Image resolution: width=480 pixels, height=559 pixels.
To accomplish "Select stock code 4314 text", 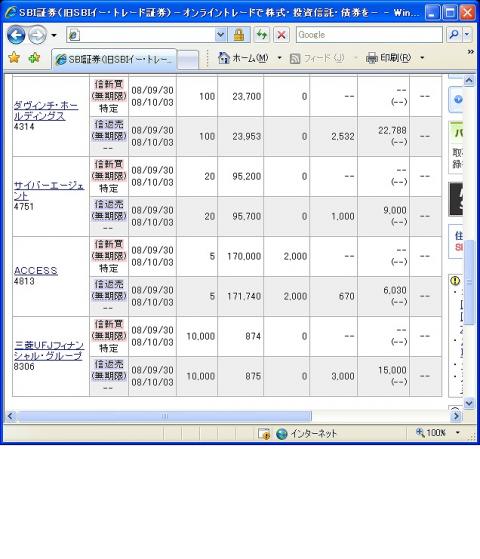I will click(x=24, y=127).
